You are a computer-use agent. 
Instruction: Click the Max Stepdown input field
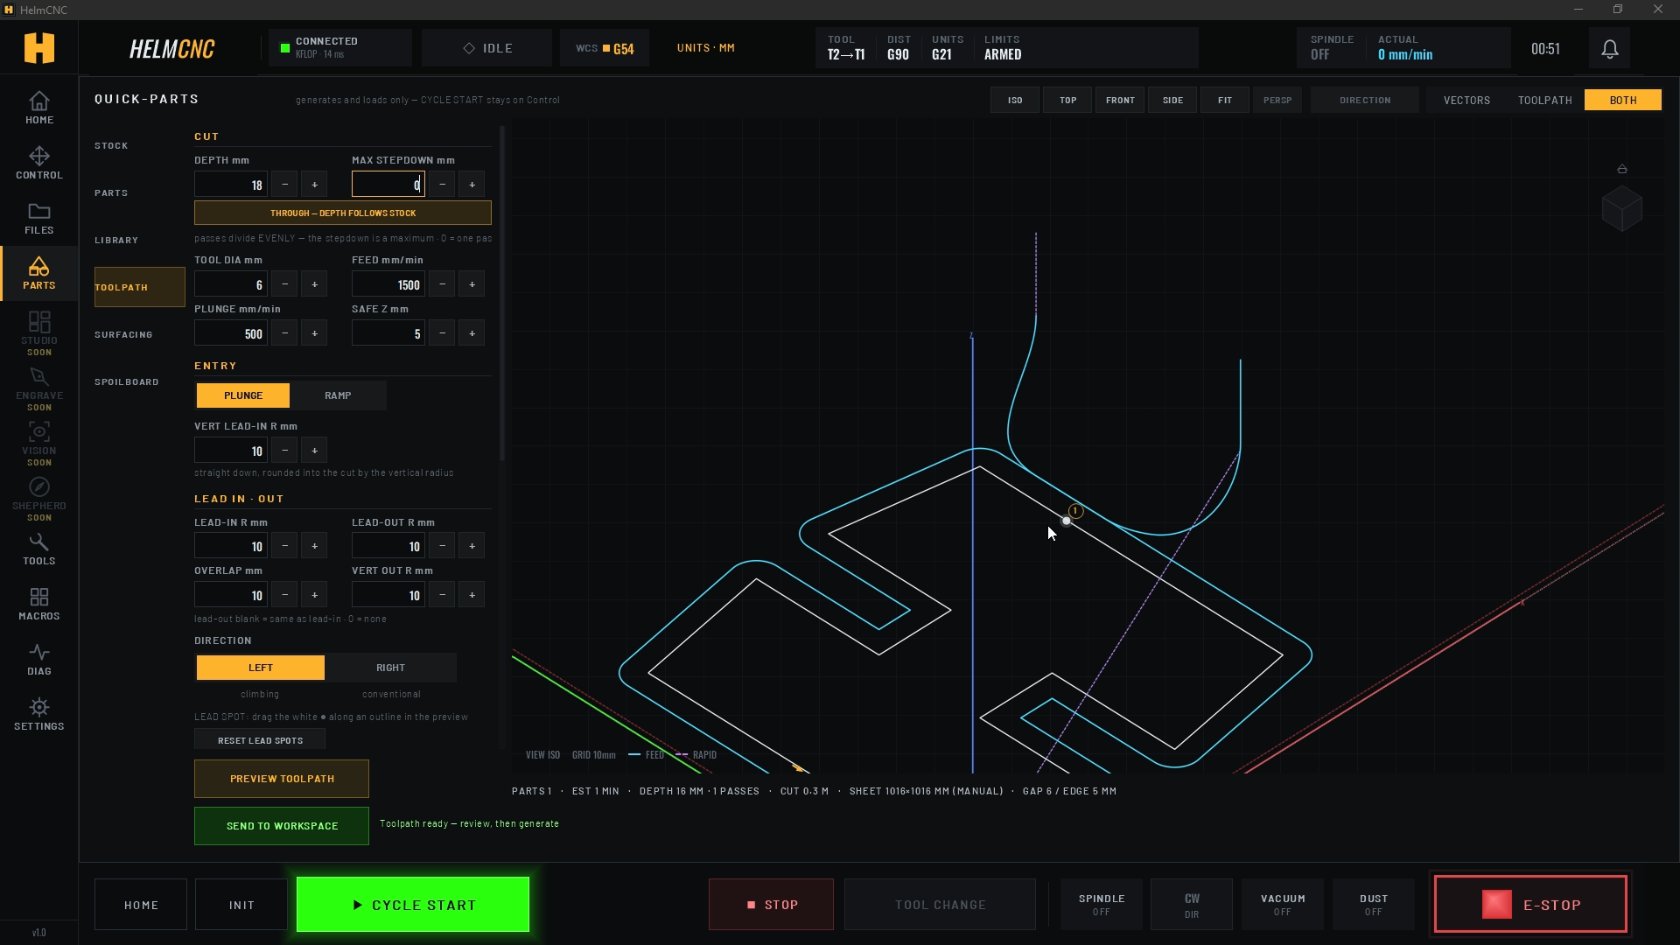point(388,184)
